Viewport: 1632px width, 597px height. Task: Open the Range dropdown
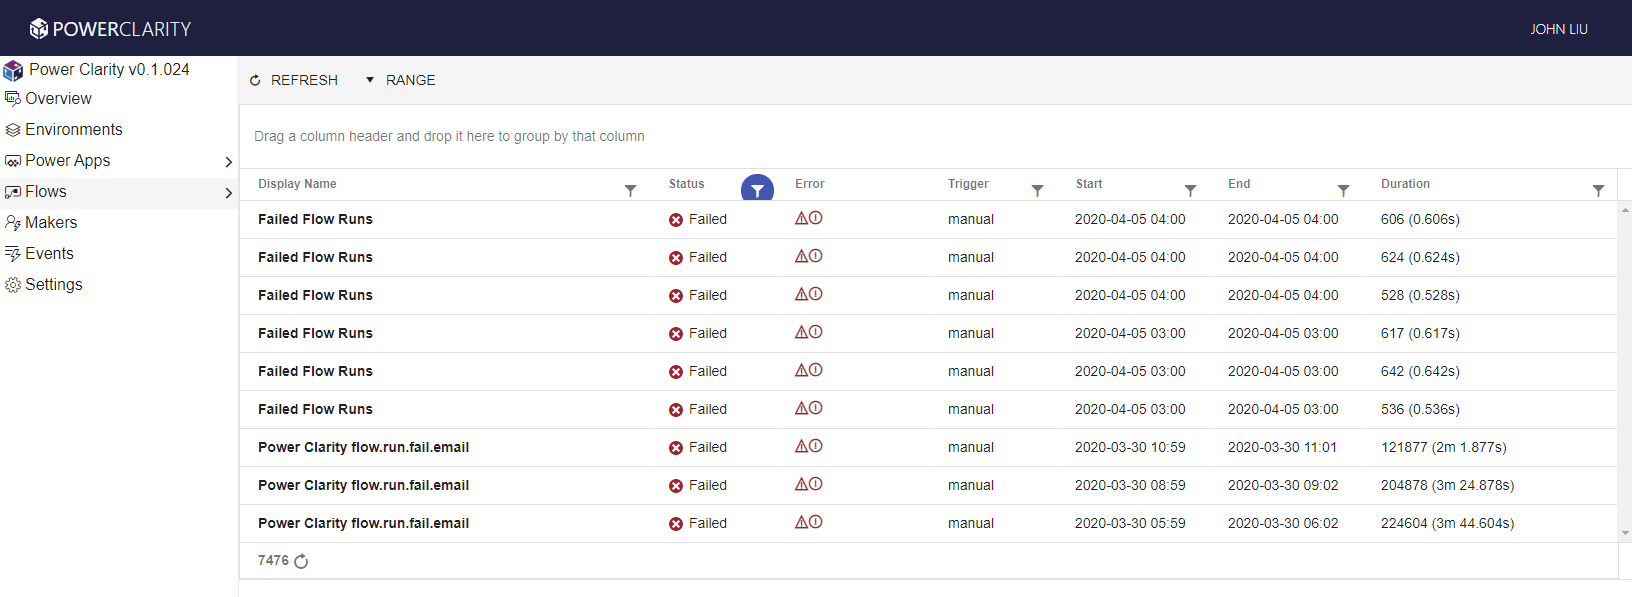(x=400, y=80)
